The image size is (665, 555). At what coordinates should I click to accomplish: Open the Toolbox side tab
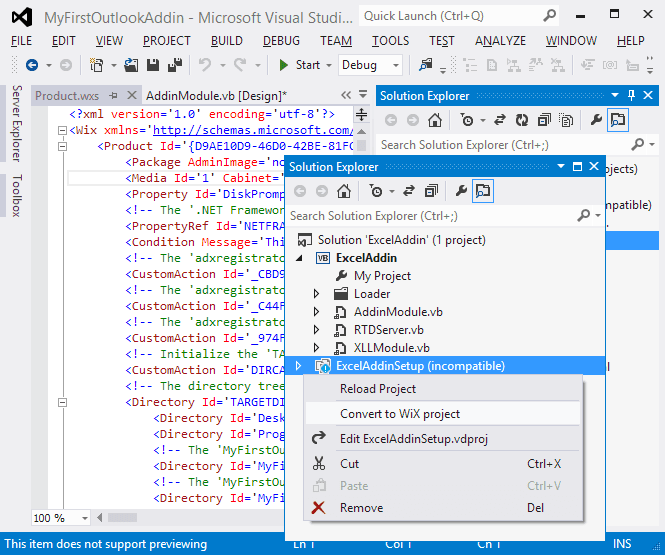coord(16,195)
